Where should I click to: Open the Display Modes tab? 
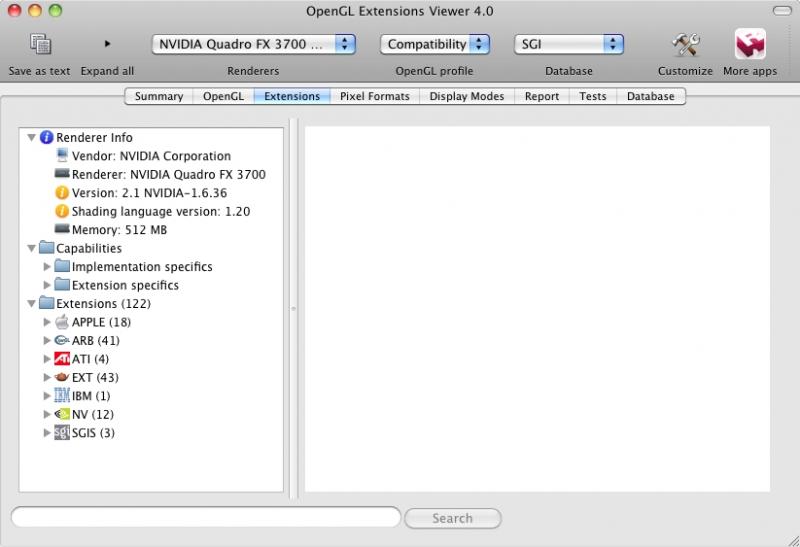pos(468,97)
